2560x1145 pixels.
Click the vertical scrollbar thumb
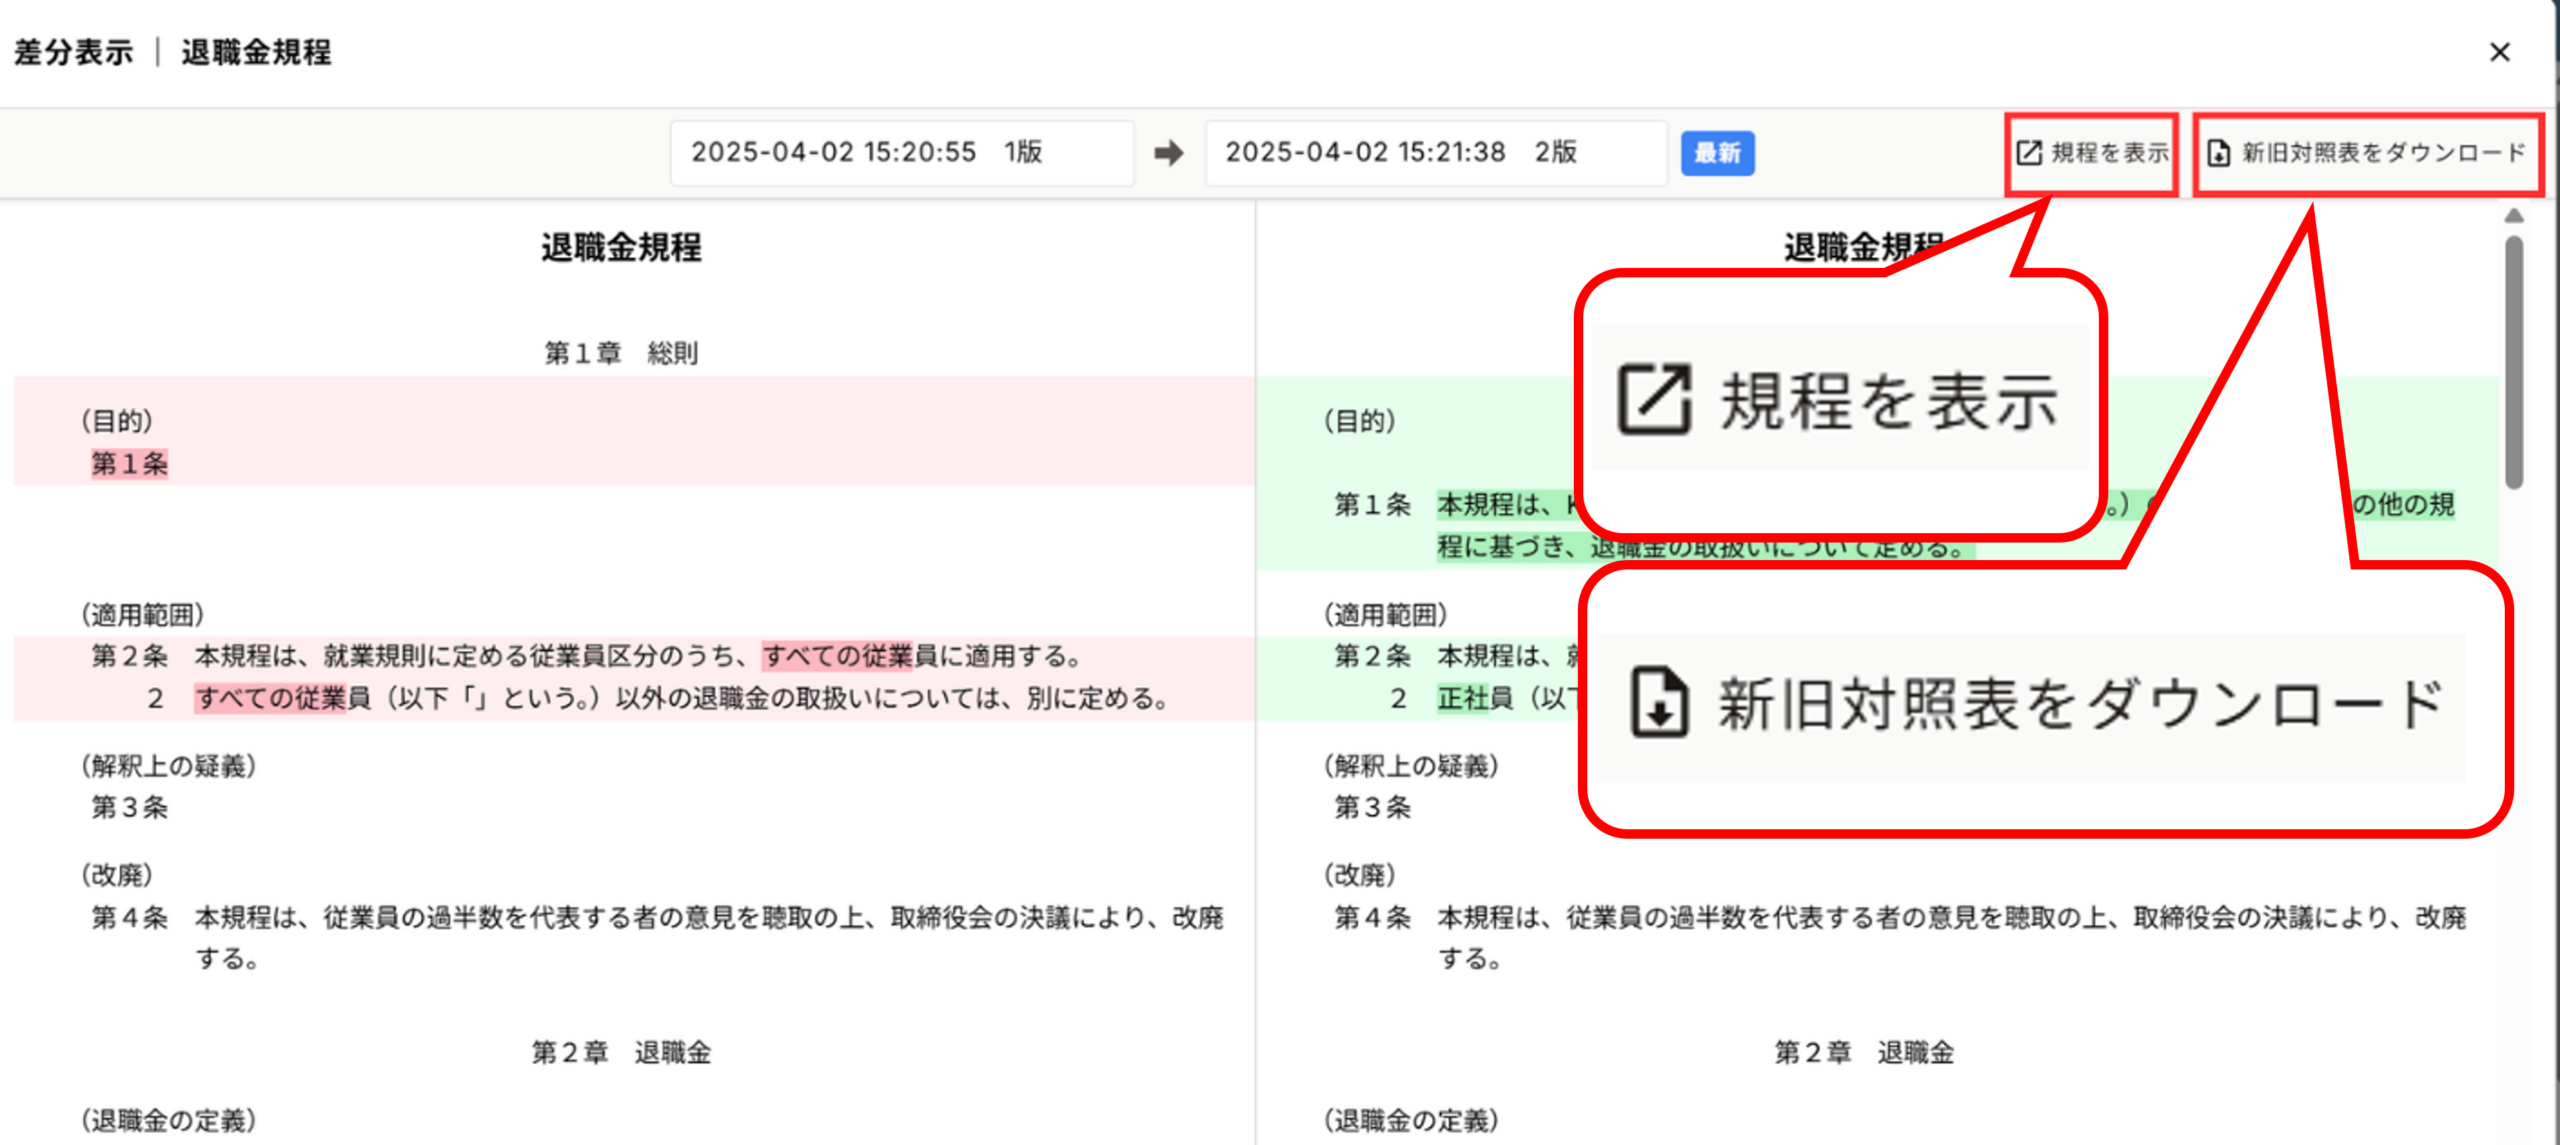(2514, 362)
